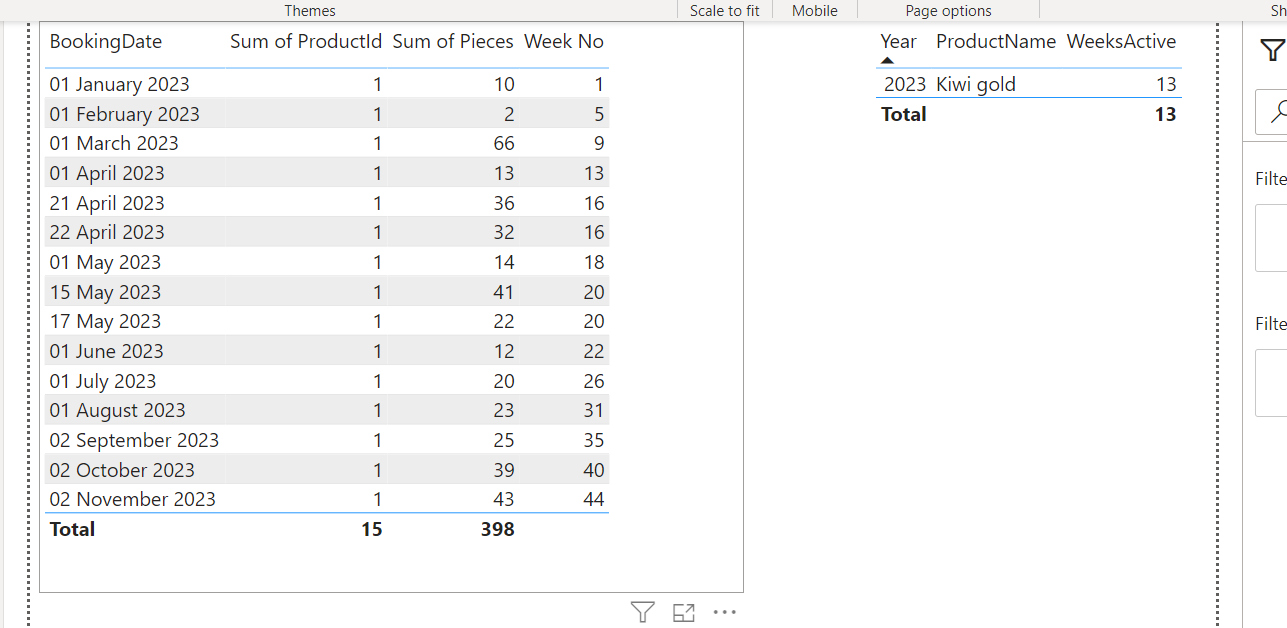Select the 02 November 2023 cell

[132, 499]
